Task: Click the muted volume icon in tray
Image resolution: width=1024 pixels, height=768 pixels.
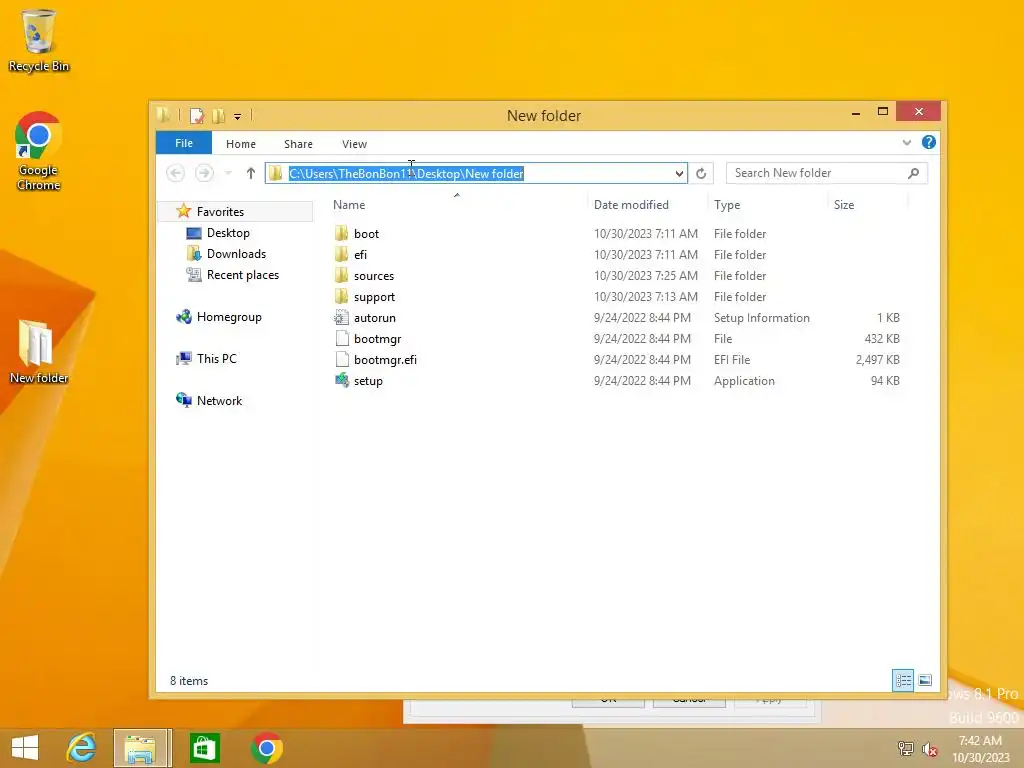Action: click(929, 749)
